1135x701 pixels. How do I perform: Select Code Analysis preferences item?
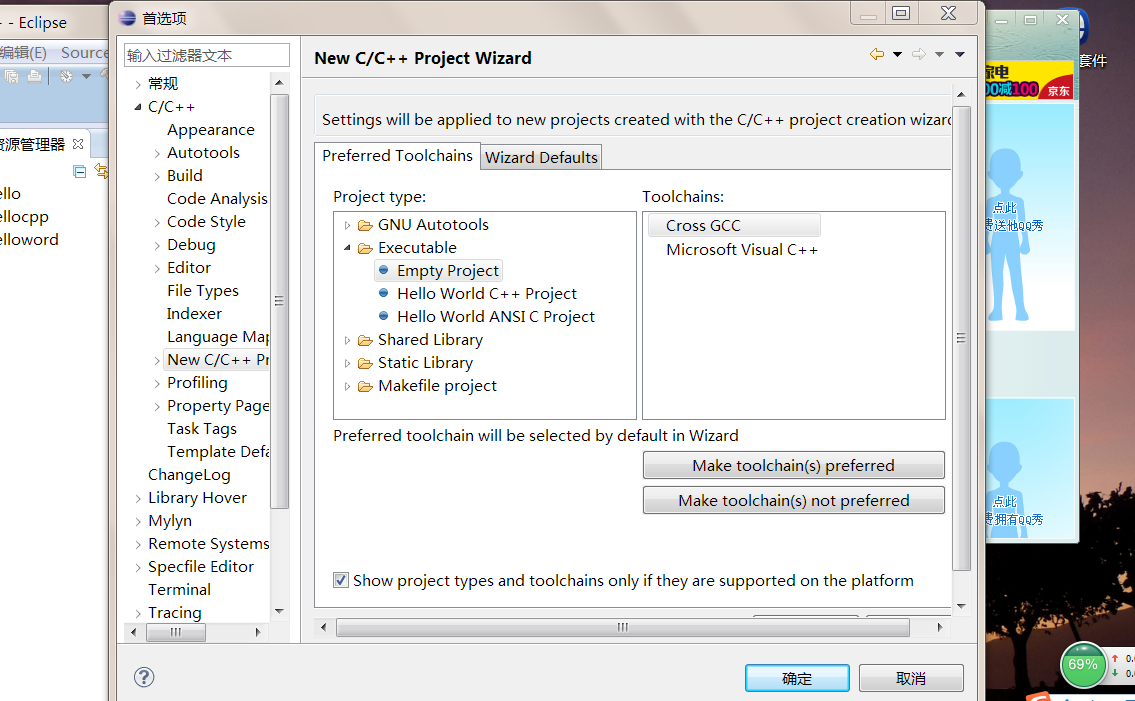coord(217,198)
